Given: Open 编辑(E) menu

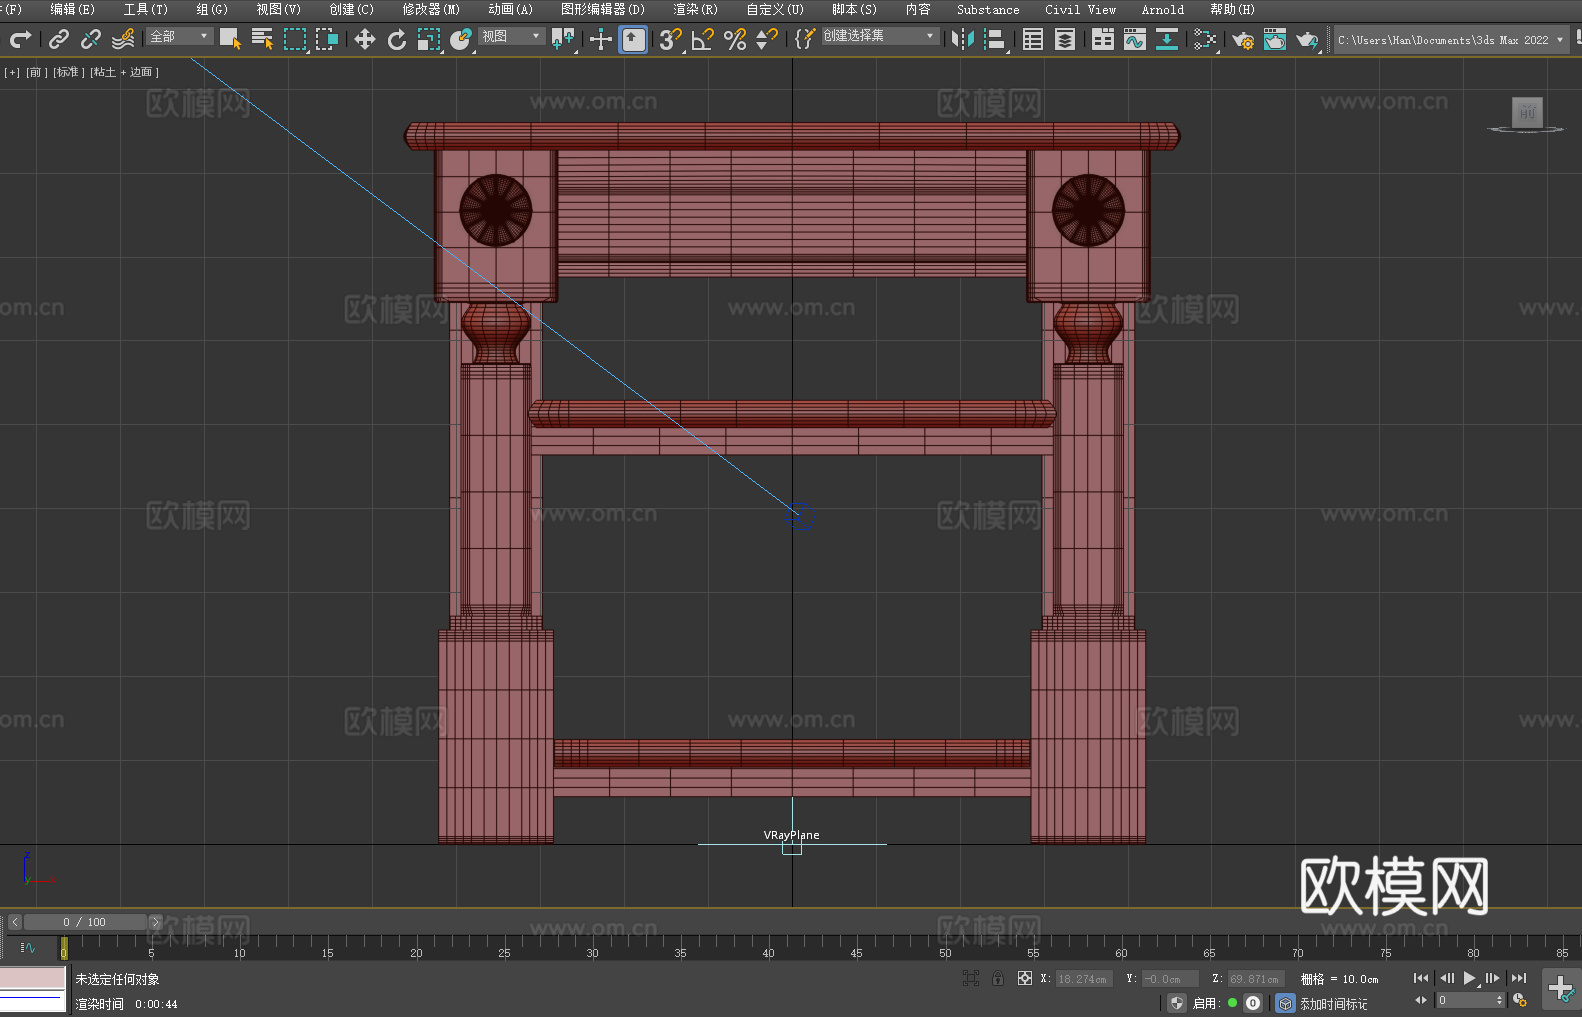Looking at the screenshot, I should tap(72, 9).
